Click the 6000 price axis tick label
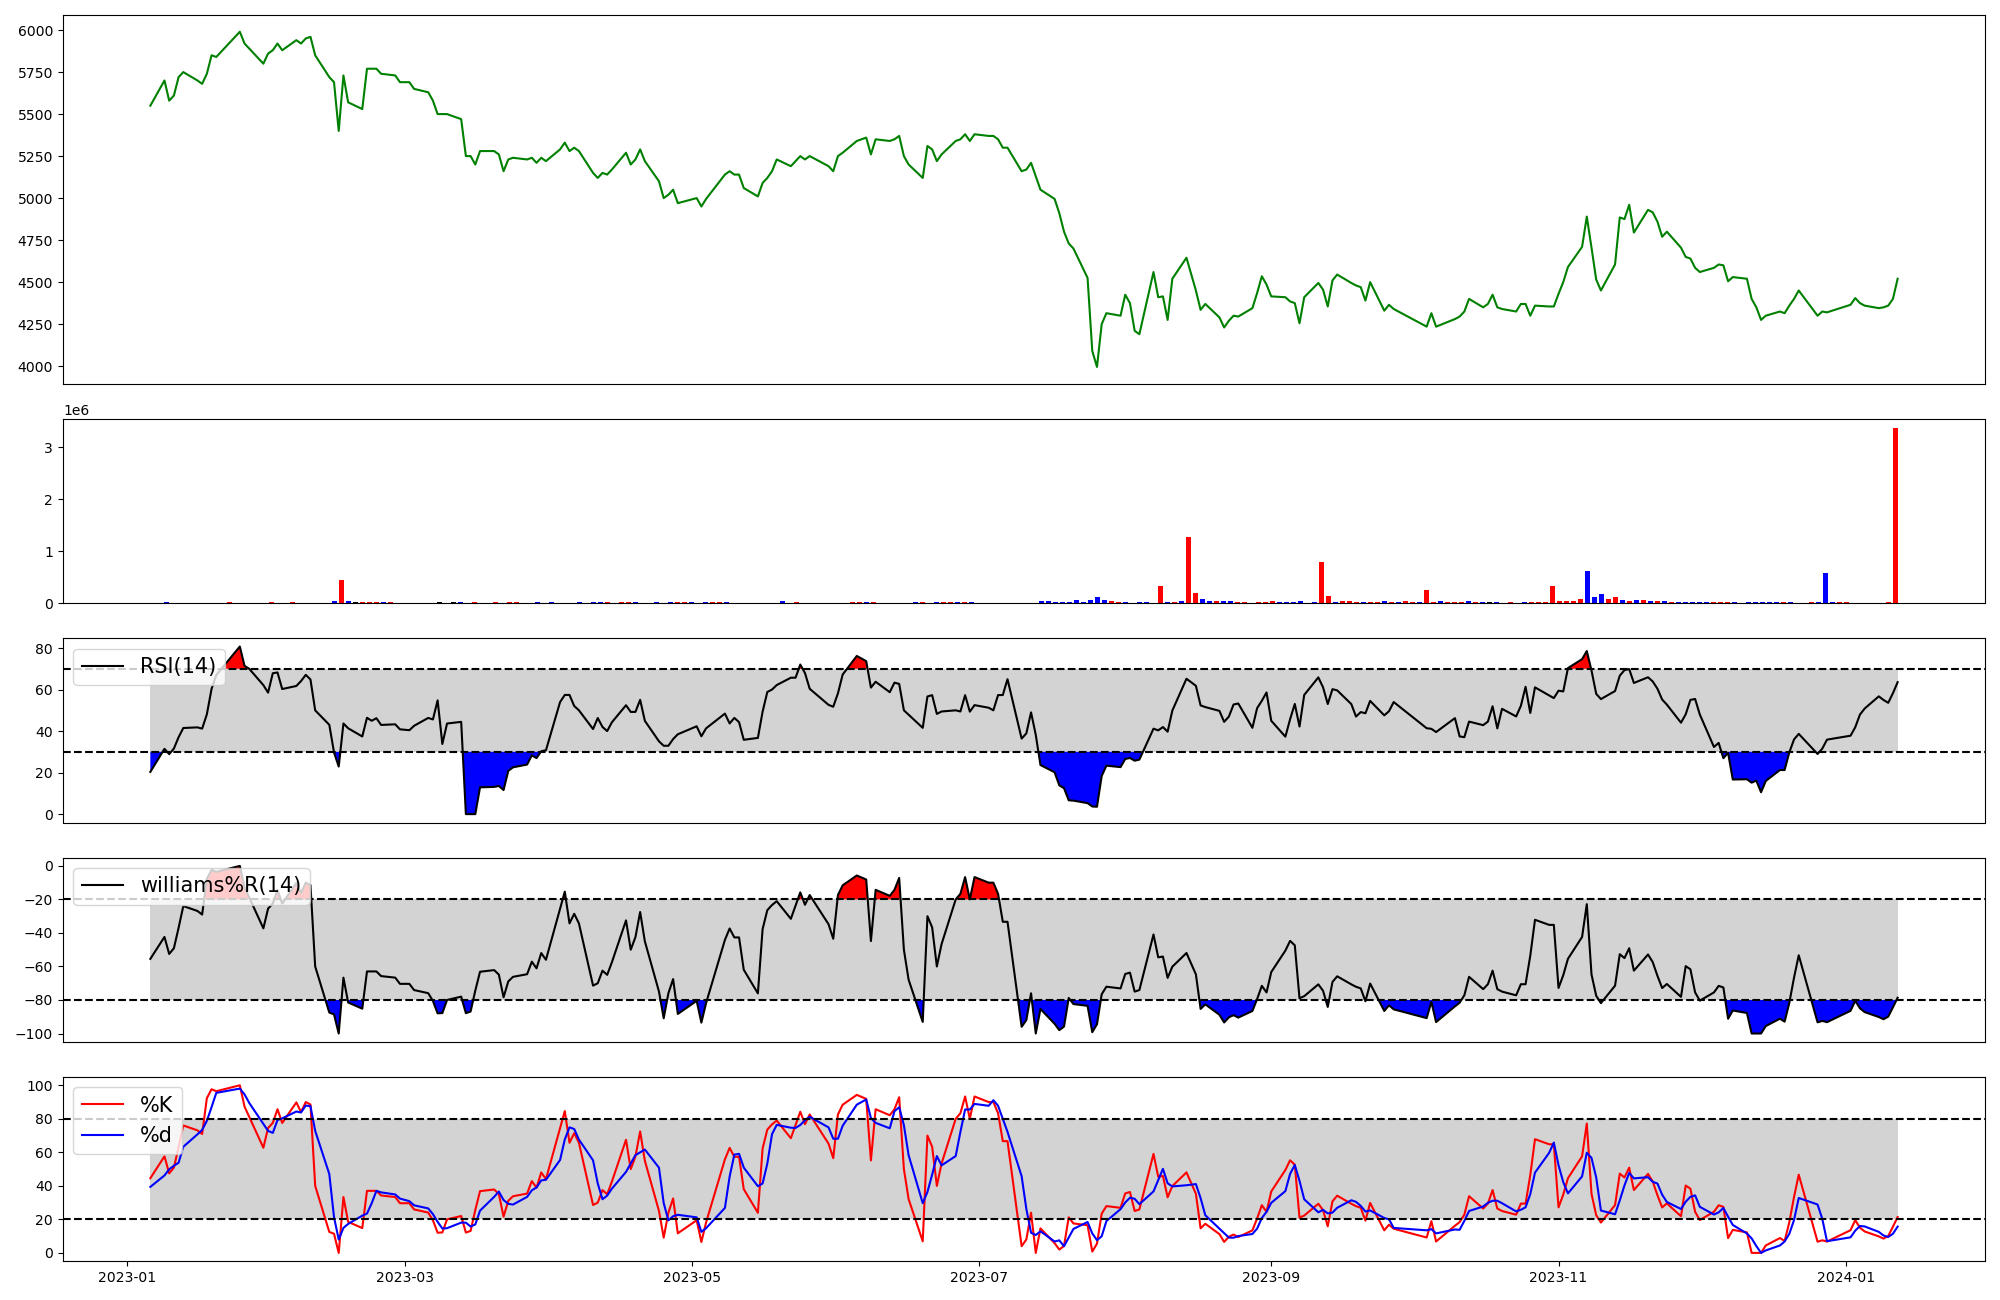The image size is (2000, 1300). point(36,31)
